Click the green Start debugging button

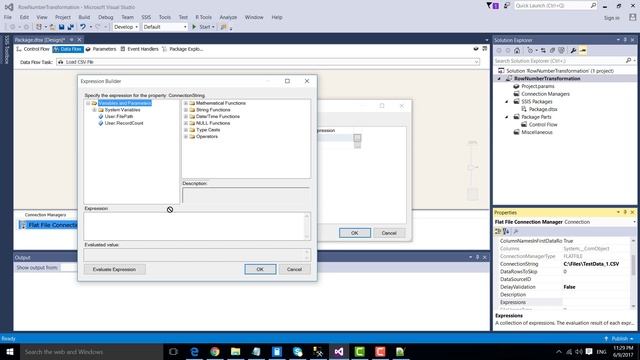point(203,27)
